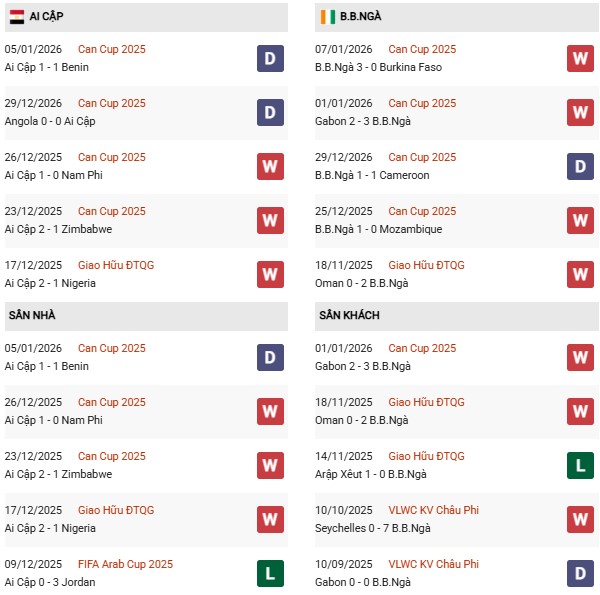
Task: Open the FIFA Arab Cup 2025 link
Action: (122, 564)
